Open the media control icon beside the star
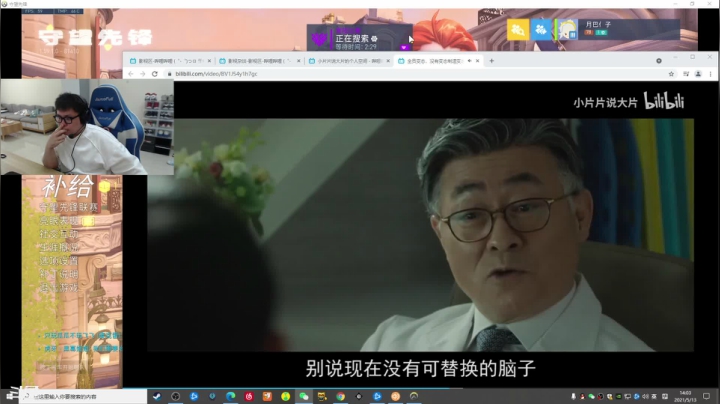Viewport: 720px width, 404px height. pyautogui.click(x=686, y=74)
